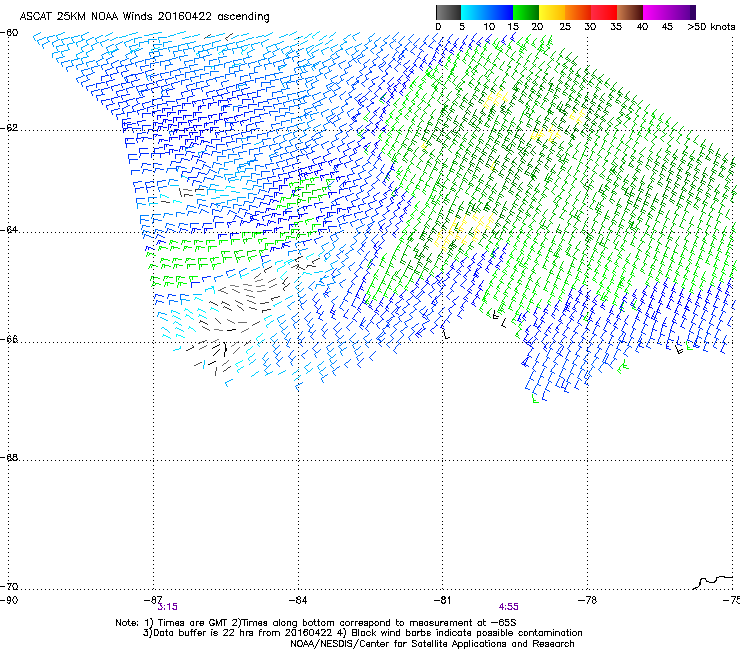Click the cyan 5-10 knots color swatch
The height and width of the screenshot is (650, 740).
pyautogui.click(x=474, y=12)
